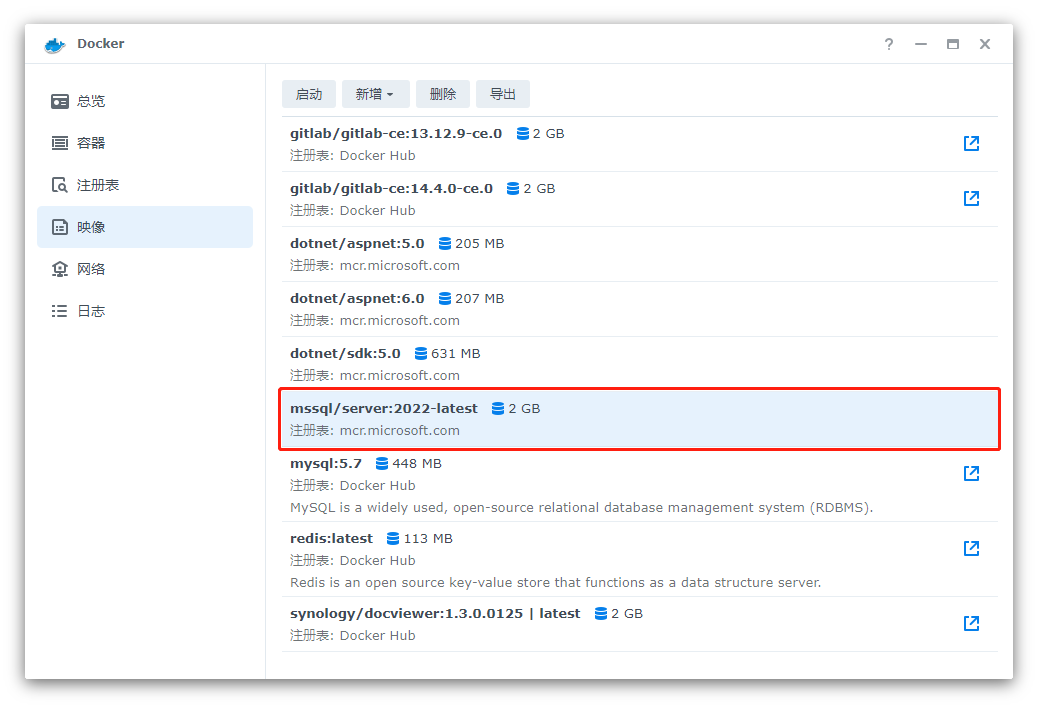Viewport: 1051px width, 713px height.
Task: Click the MySQL RDBMS description text
Action: 581,508
